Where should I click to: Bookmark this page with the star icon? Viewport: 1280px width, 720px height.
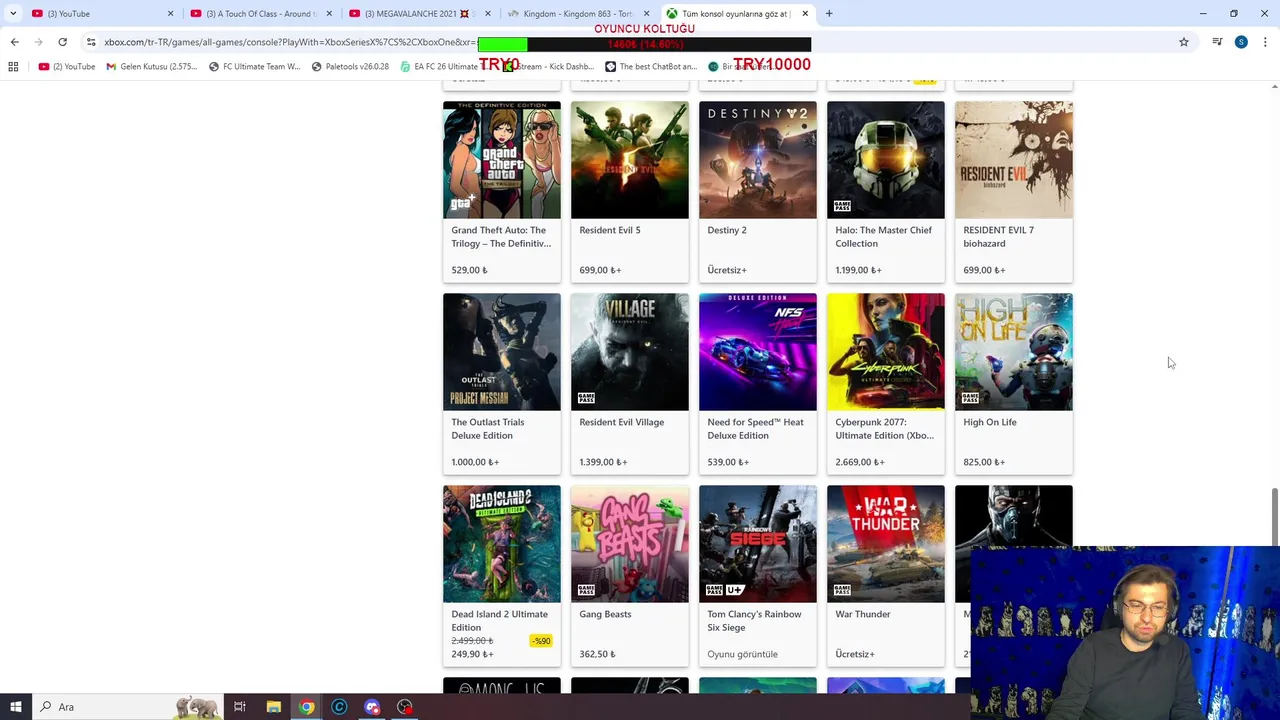click(x=1184, y=42)
